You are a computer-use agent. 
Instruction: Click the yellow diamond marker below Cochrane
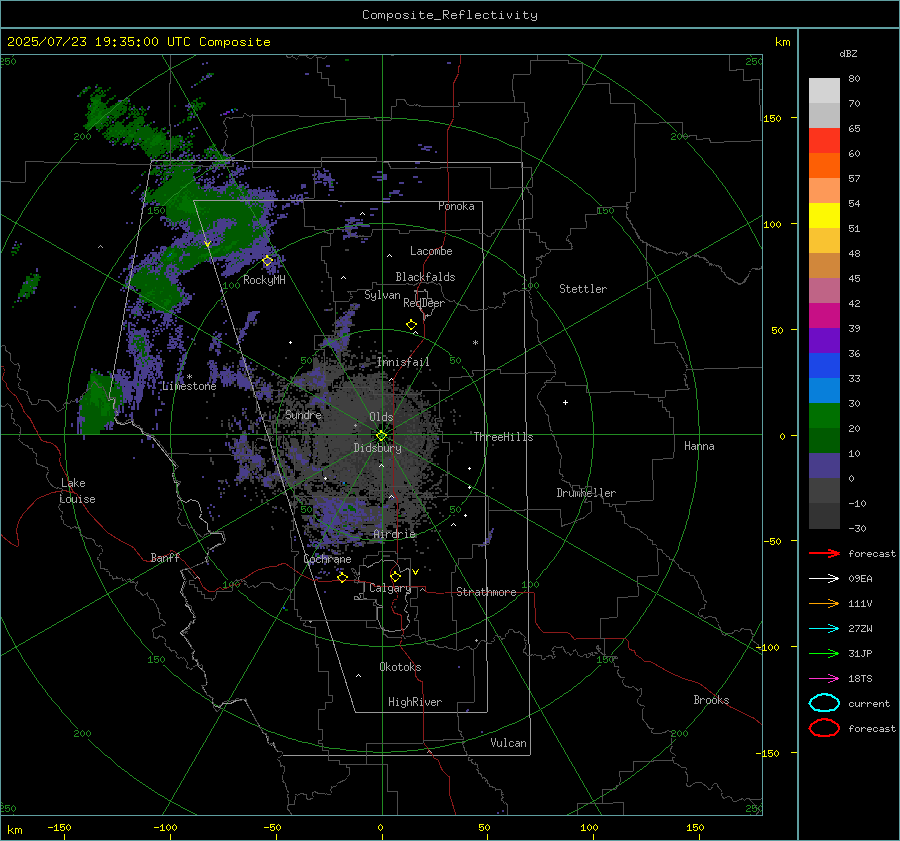pyautogui.click(x=342, y=577)
